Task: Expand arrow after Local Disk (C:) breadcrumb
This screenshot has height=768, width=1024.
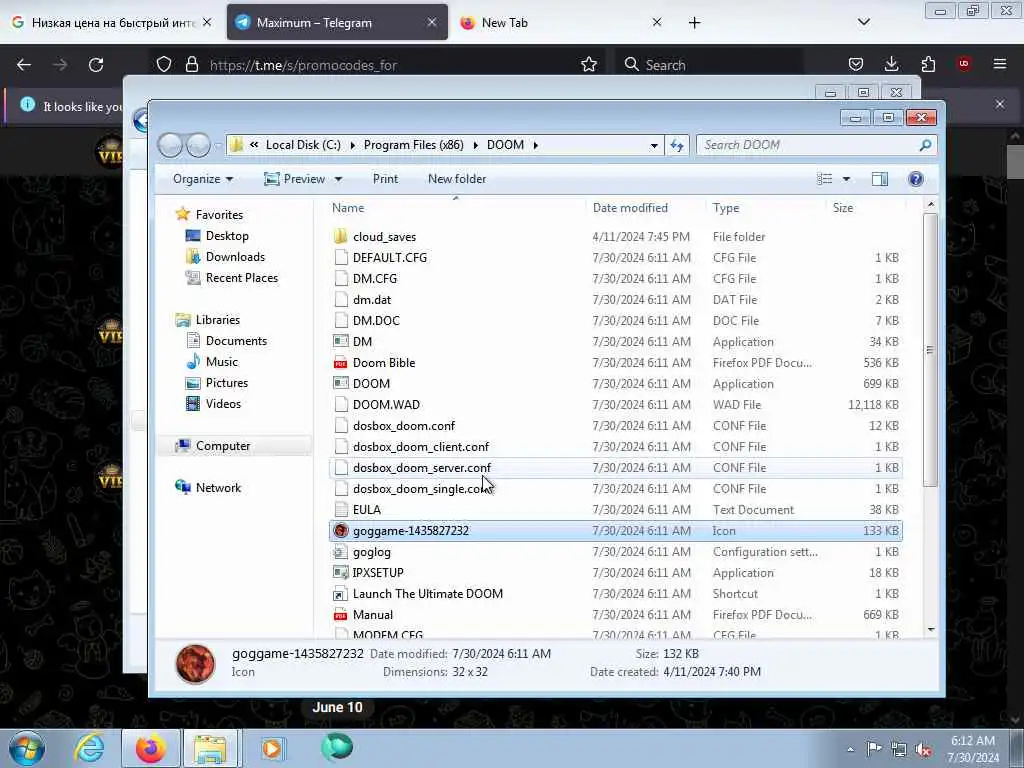Action: point(353,145)
